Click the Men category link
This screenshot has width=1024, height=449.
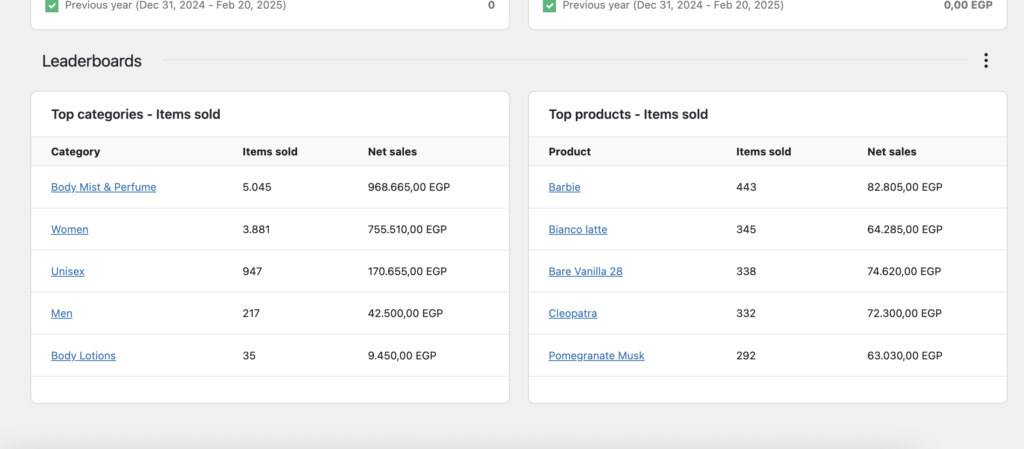tap(61, 313)
